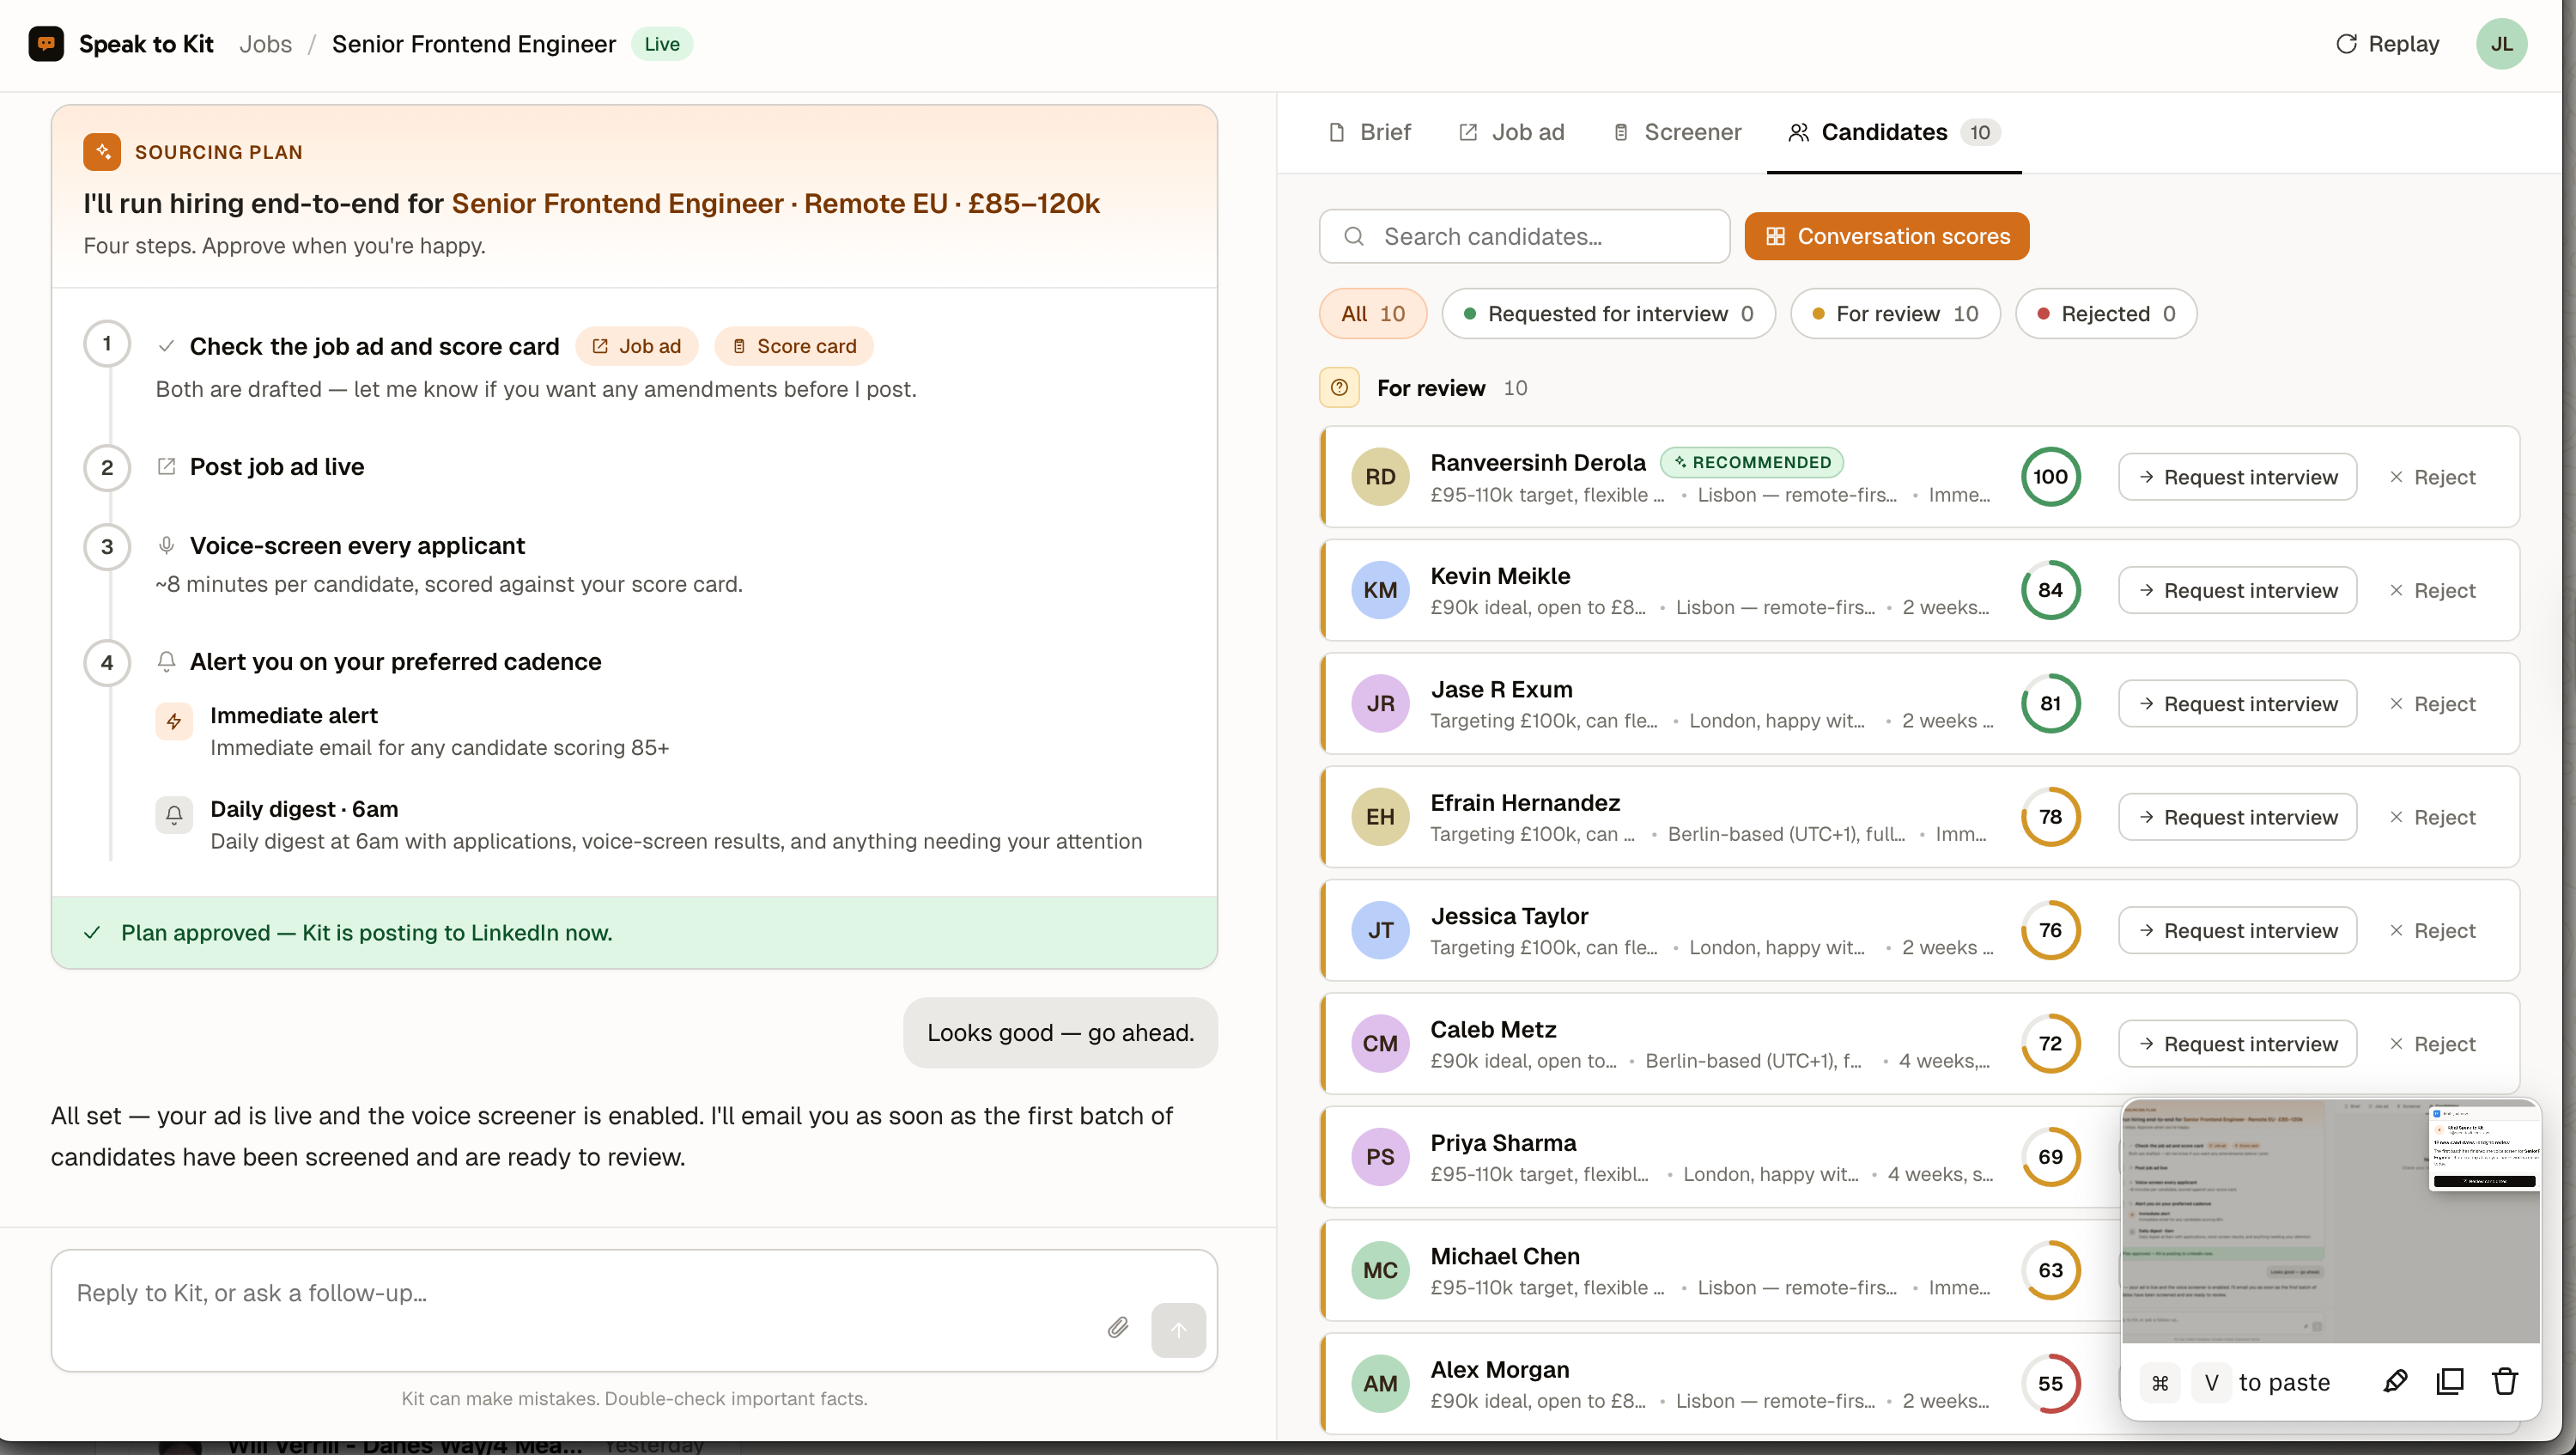The height and width of the screenshot is (1455, 2576).
Task: Open the Score card chip in step 1
Action: (x=794, y=346)
